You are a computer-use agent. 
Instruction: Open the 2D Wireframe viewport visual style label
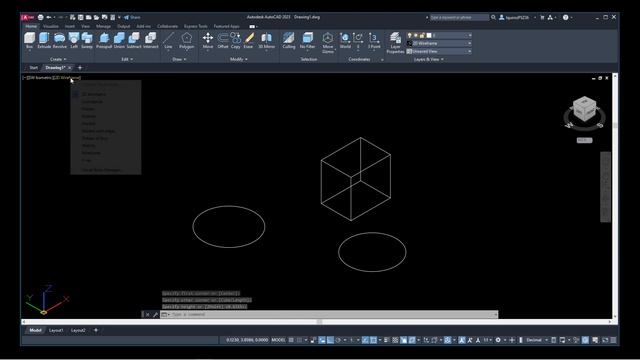(x=67, y=78)
